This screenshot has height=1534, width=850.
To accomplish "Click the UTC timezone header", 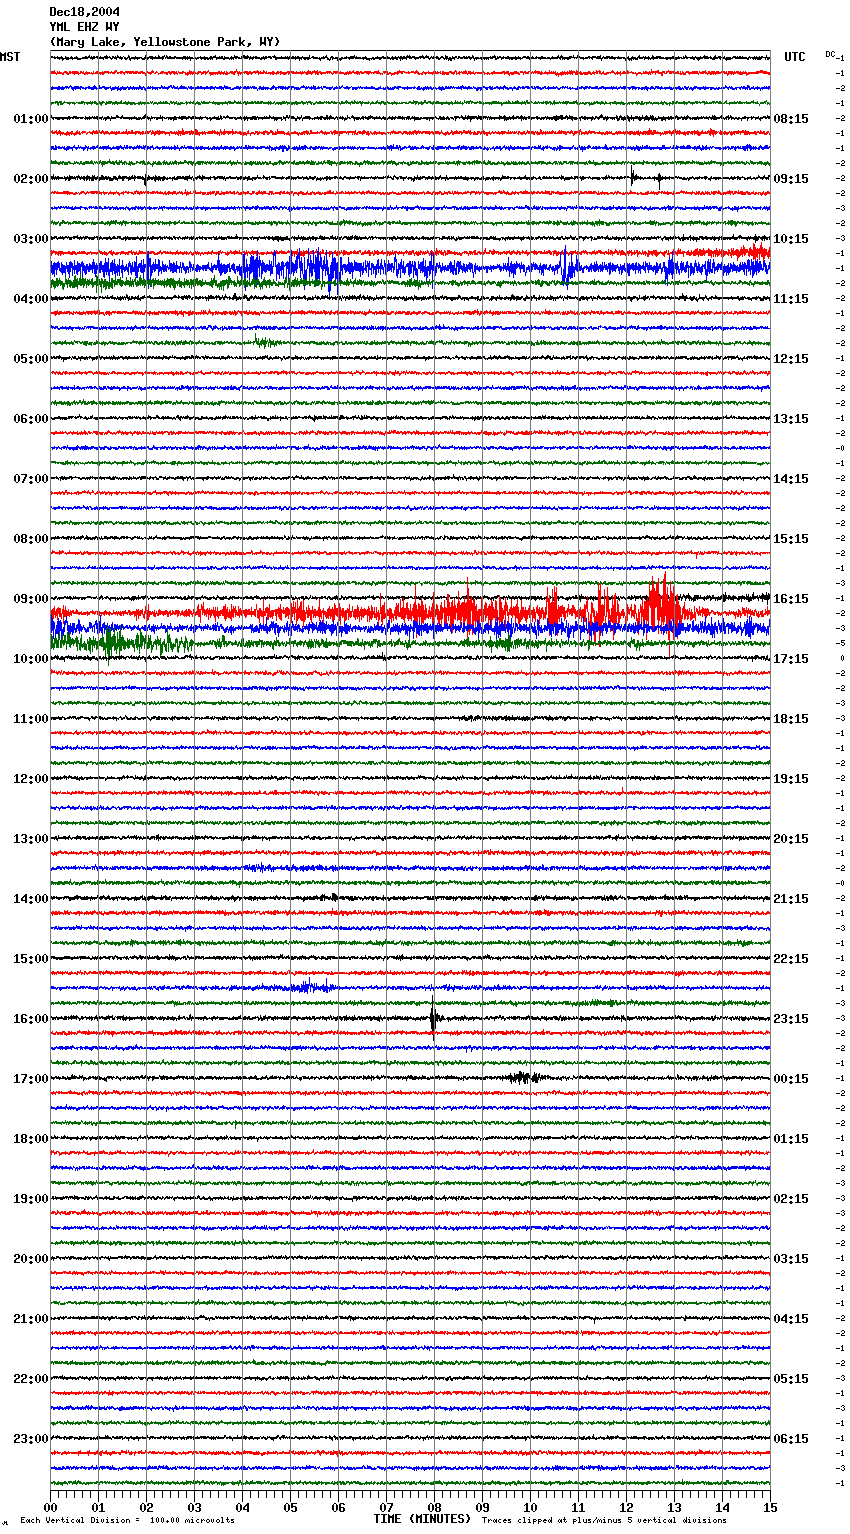I will (794, 57).
